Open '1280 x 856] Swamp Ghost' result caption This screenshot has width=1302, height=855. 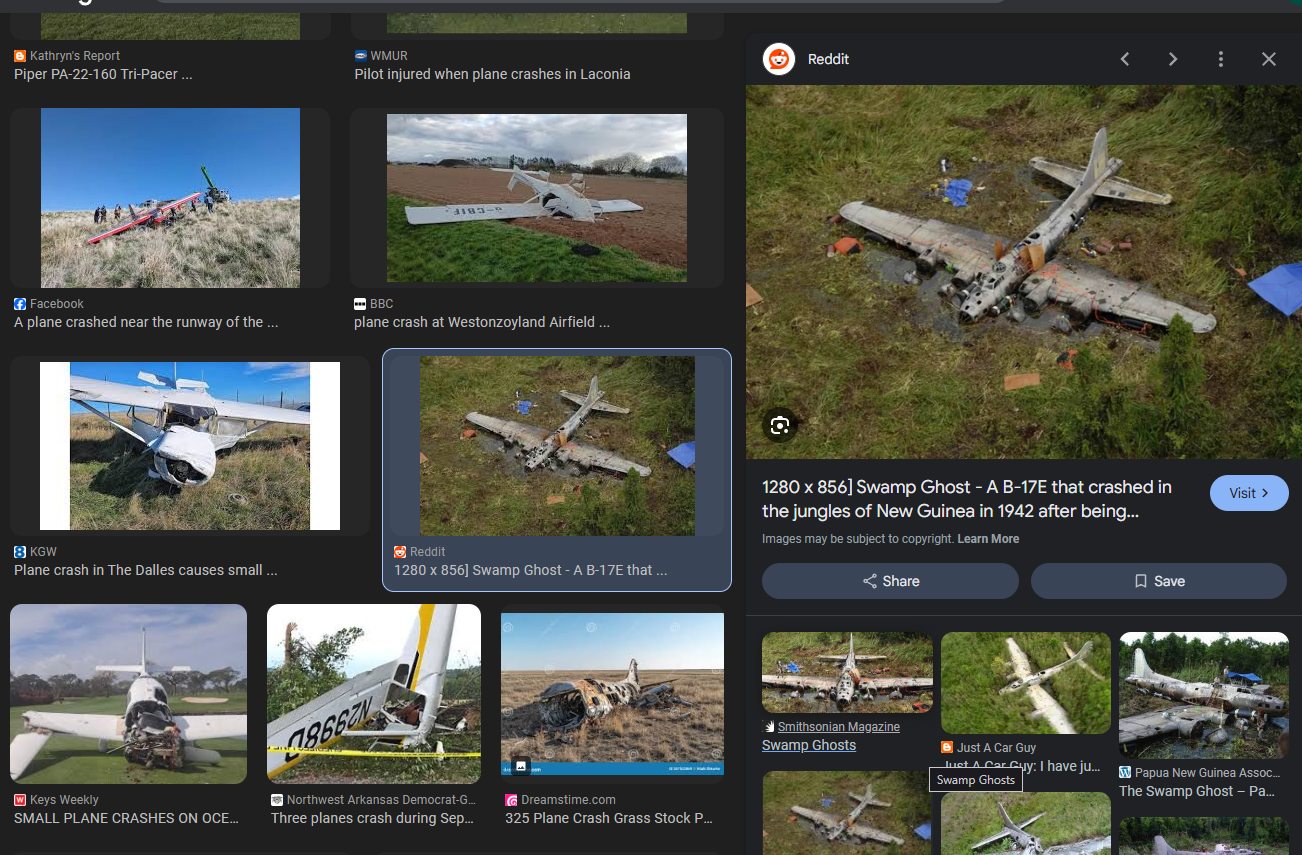[x=530, y=570]
